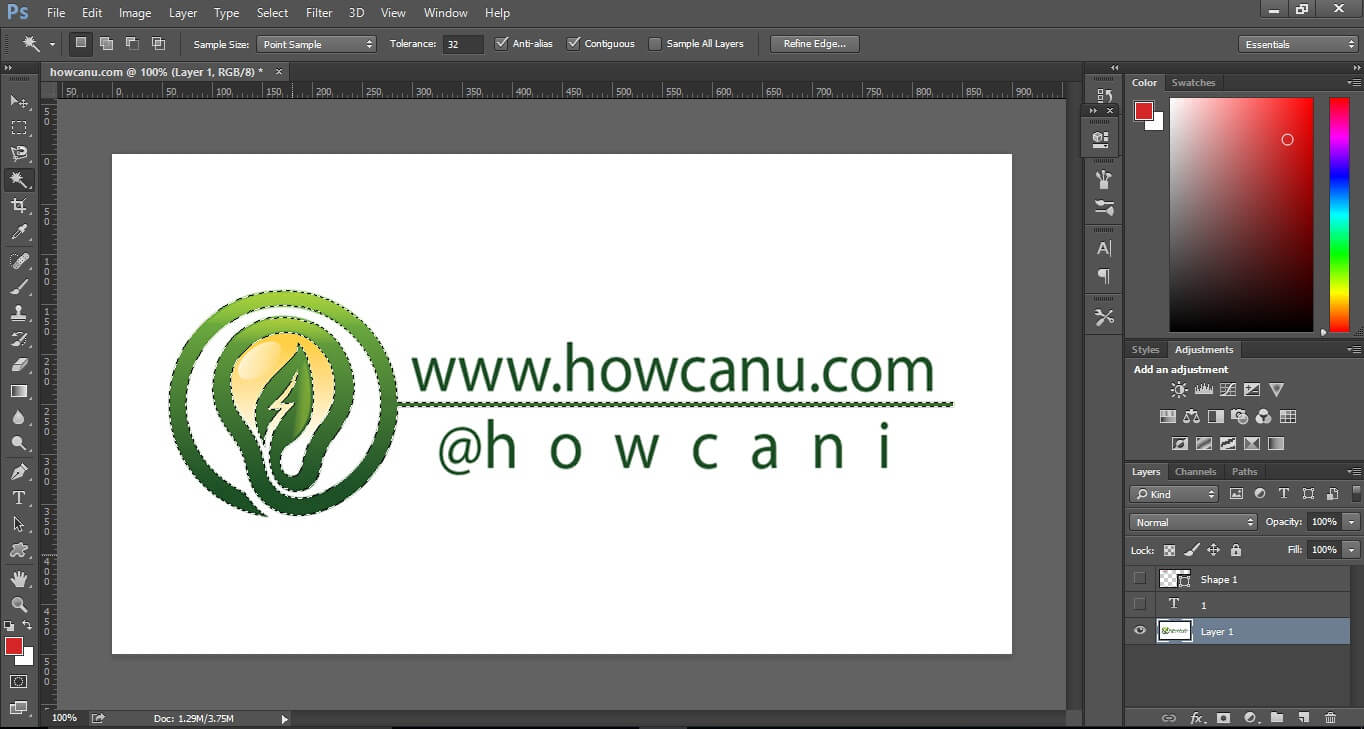
Task: Click the Refine Edge button
Action: 814,44
